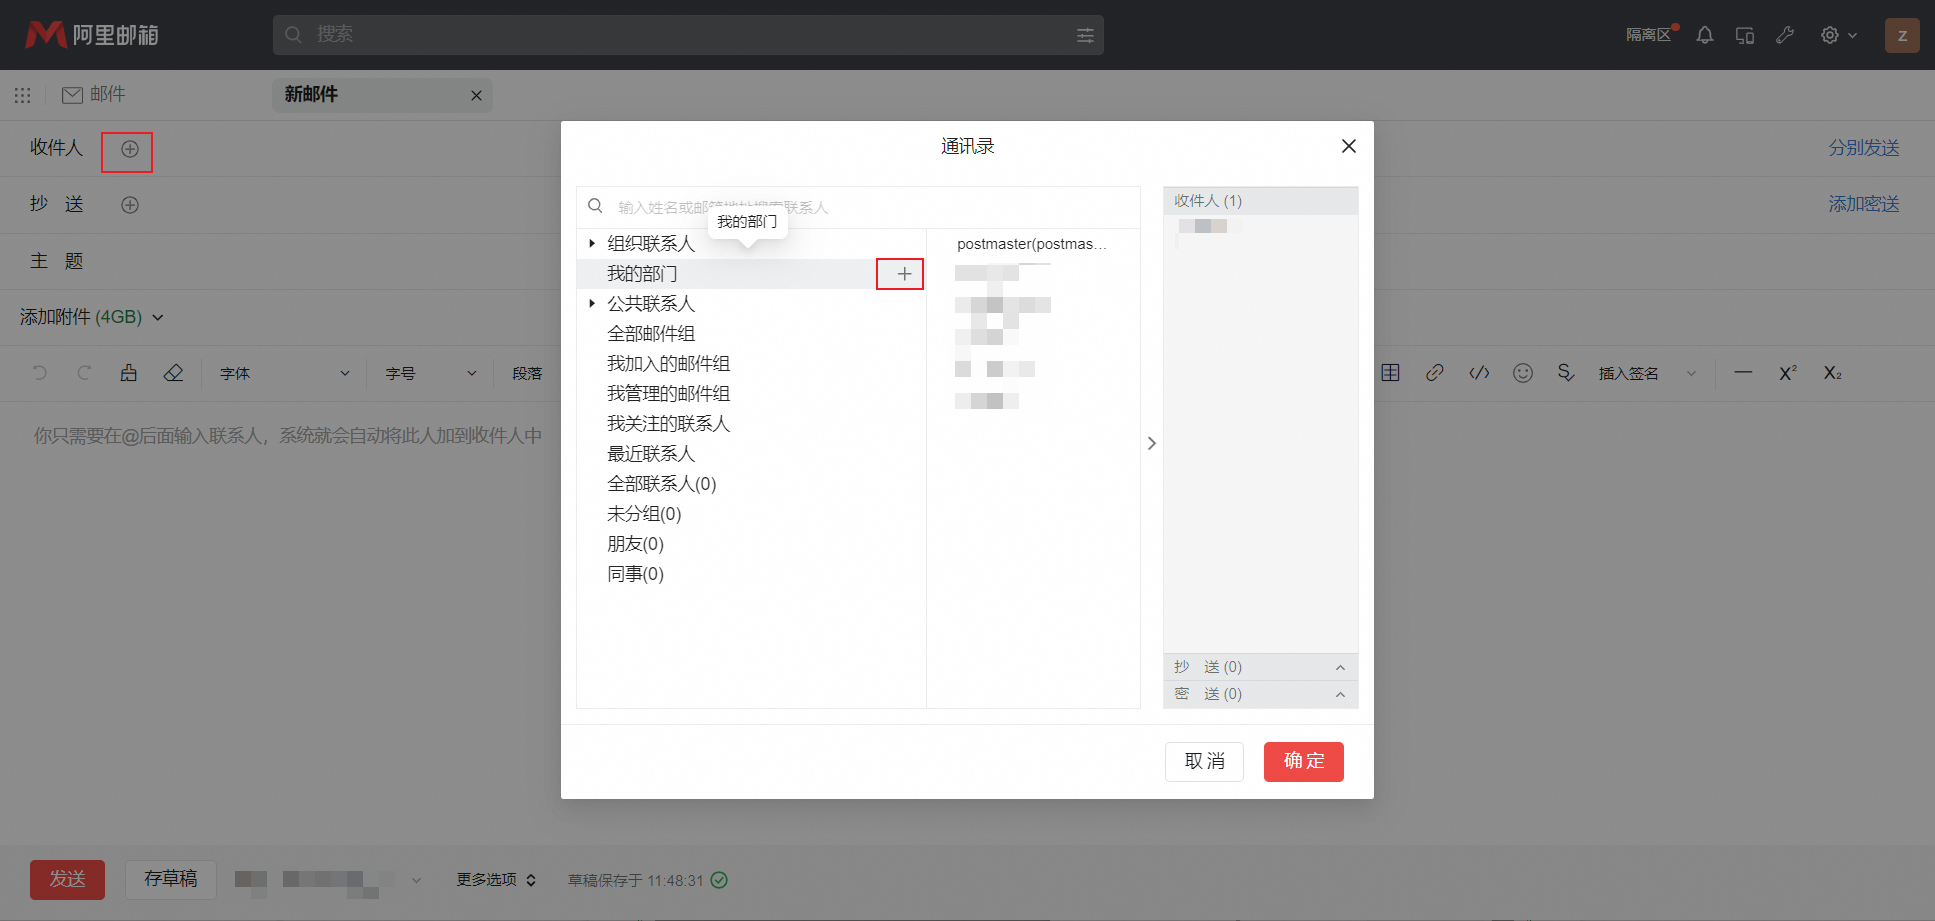This screenshot has width=1935, height=921.
Task: Insert a hyperlink using the link icon
Action: (x=1435, y=372)
